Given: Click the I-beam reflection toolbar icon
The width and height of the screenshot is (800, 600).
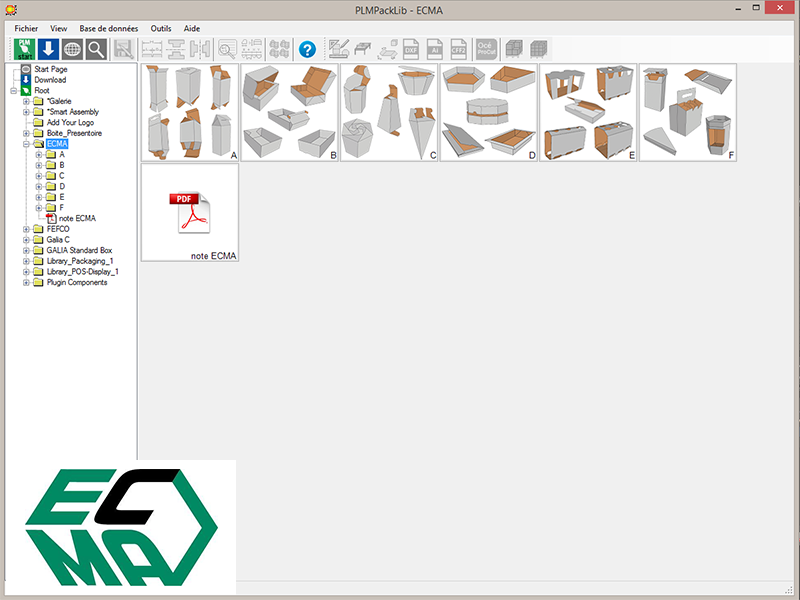Looking at the screenshot, I should (x=176, y=49).
